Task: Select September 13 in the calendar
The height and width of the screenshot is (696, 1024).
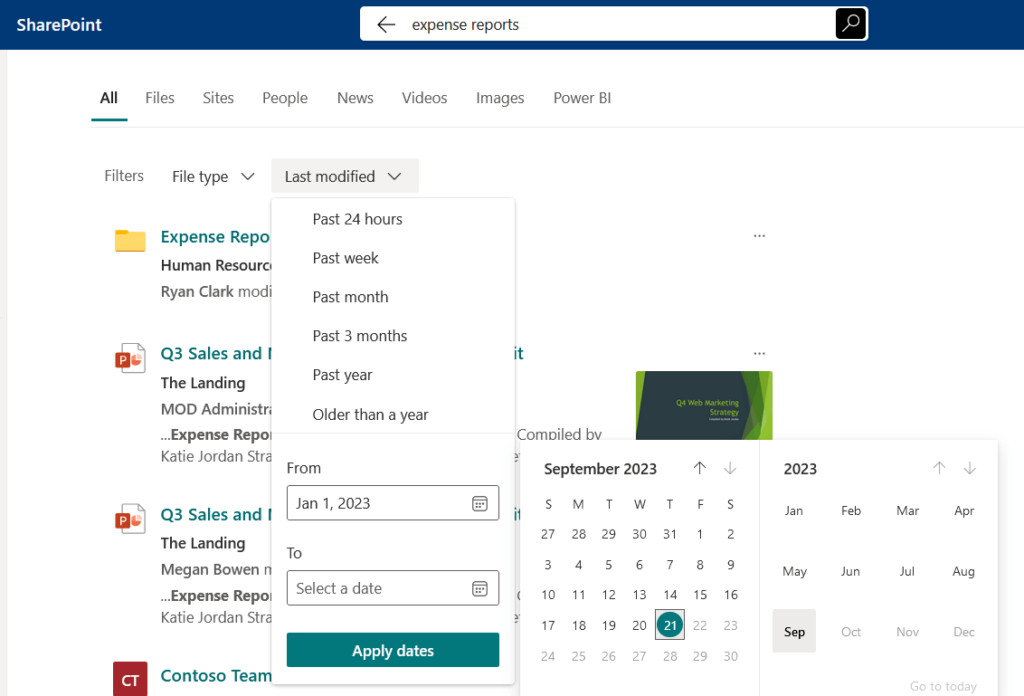Action: 639,595
